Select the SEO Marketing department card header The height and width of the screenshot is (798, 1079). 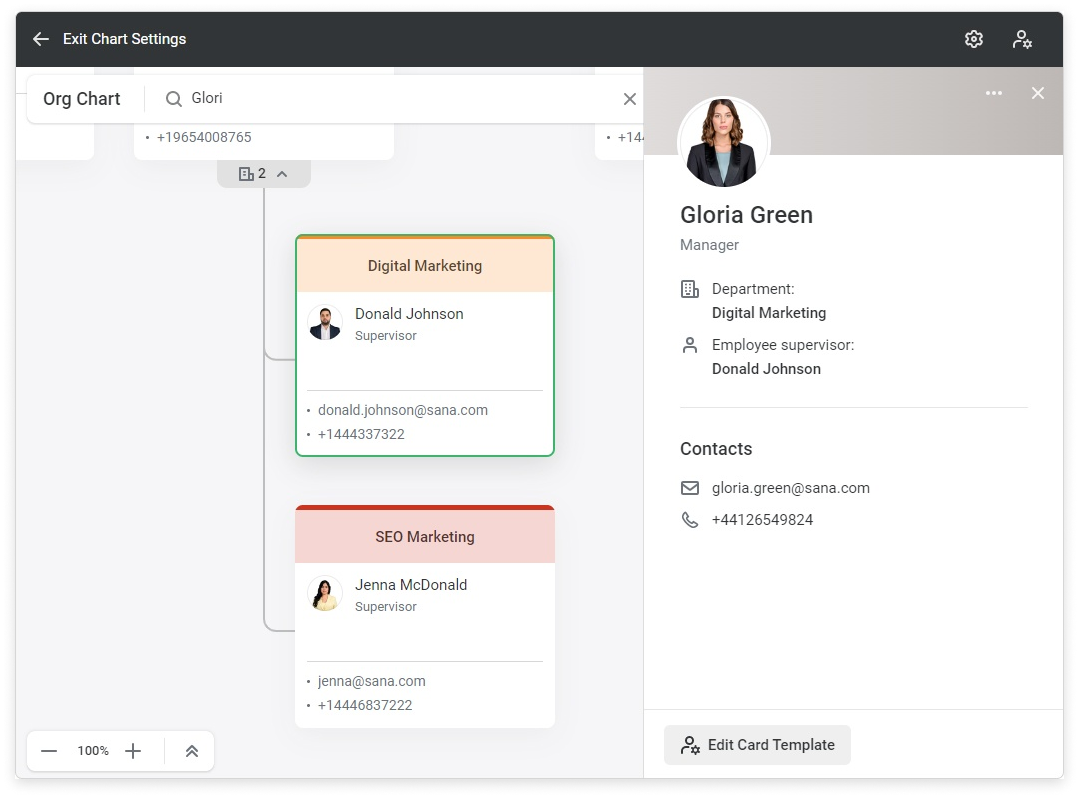(x=425, y=537)
